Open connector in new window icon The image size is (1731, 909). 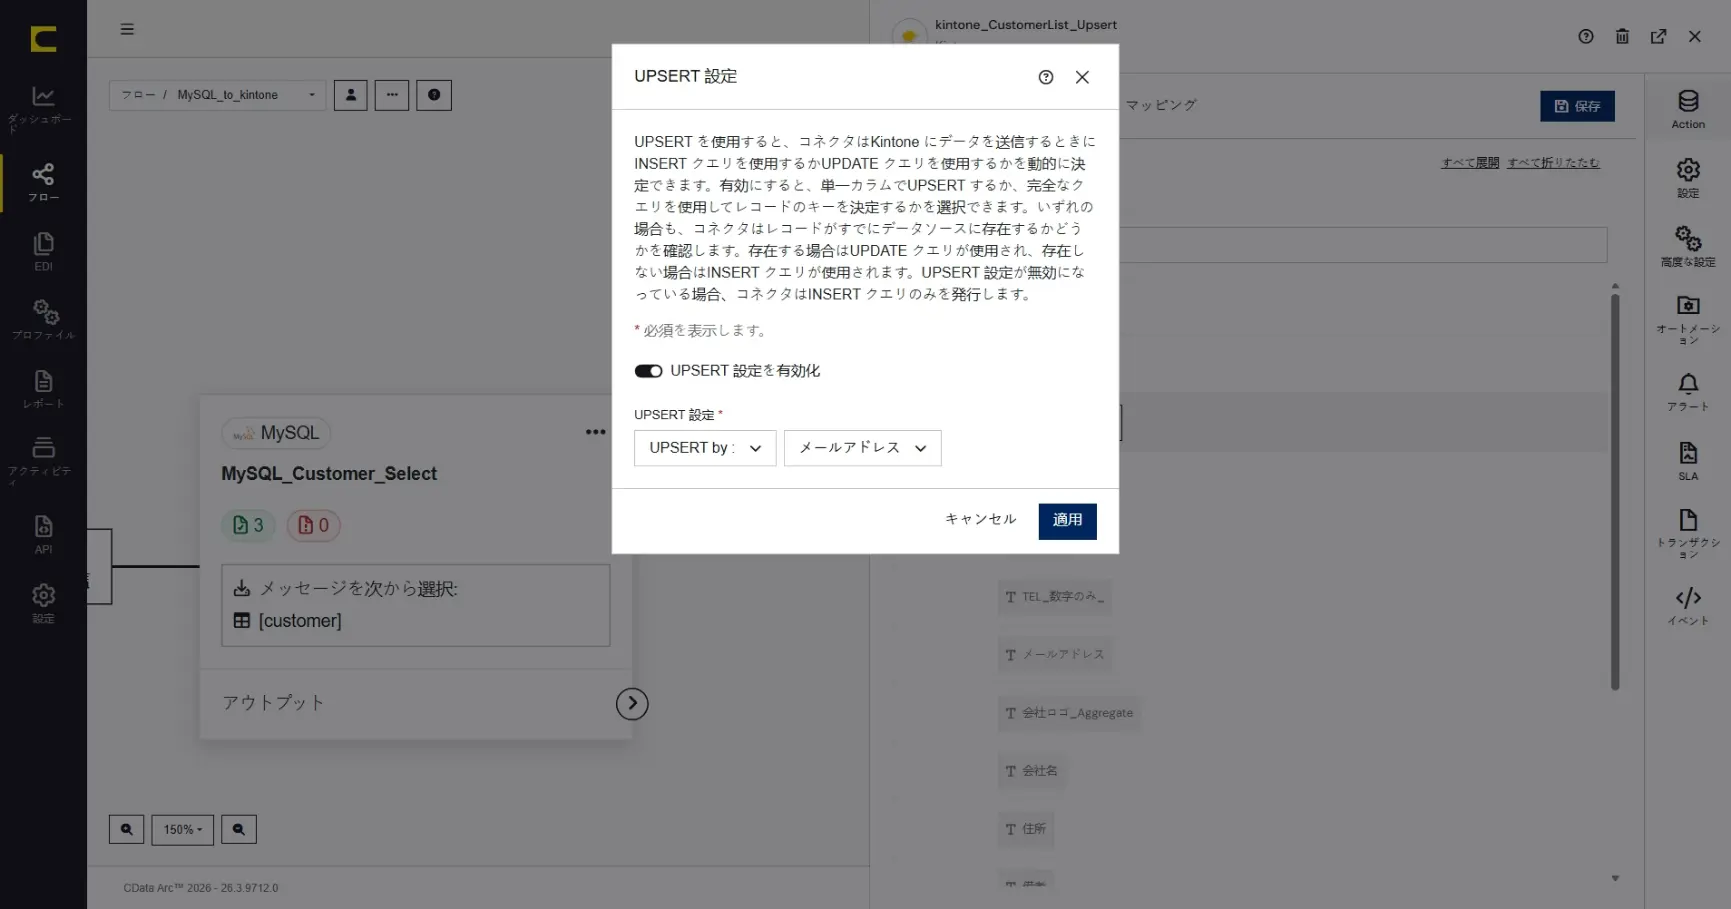pos(1658,36)
